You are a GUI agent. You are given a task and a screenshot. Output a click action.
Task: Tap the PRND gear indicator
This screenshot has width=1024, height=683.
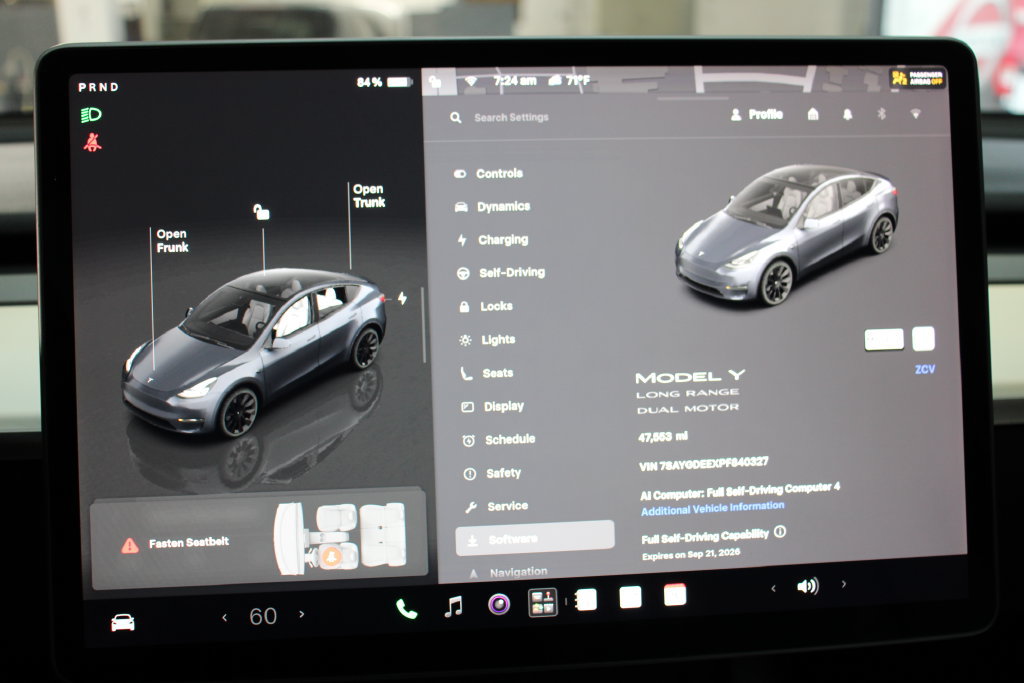98,87
